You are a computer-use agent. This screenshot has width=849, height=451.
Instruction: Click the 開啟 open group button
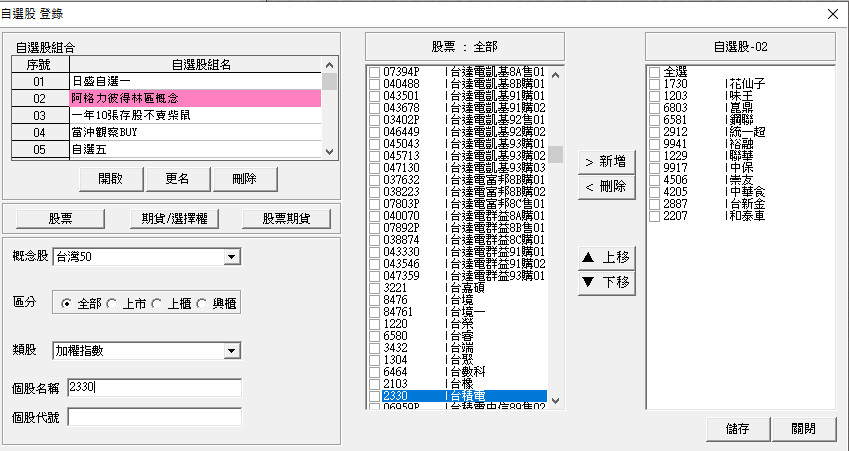coord(110,179)
